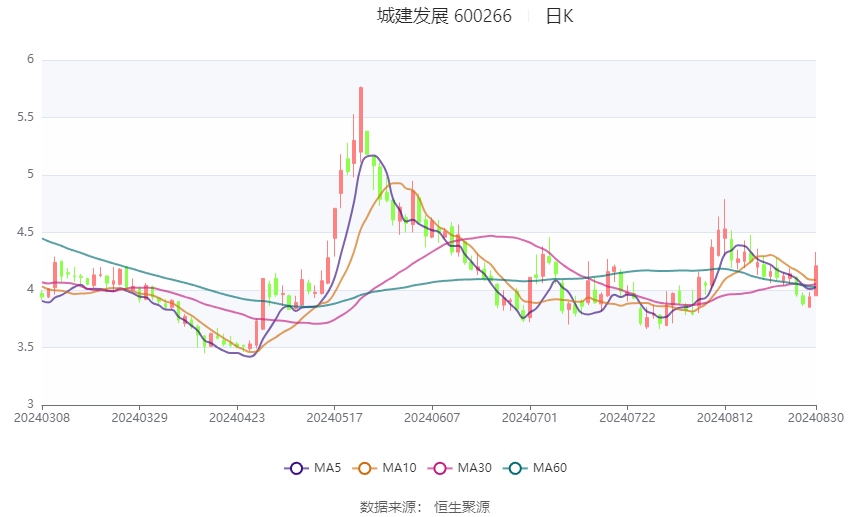Click the 20240329 date axis label

[x=139, y=418]
